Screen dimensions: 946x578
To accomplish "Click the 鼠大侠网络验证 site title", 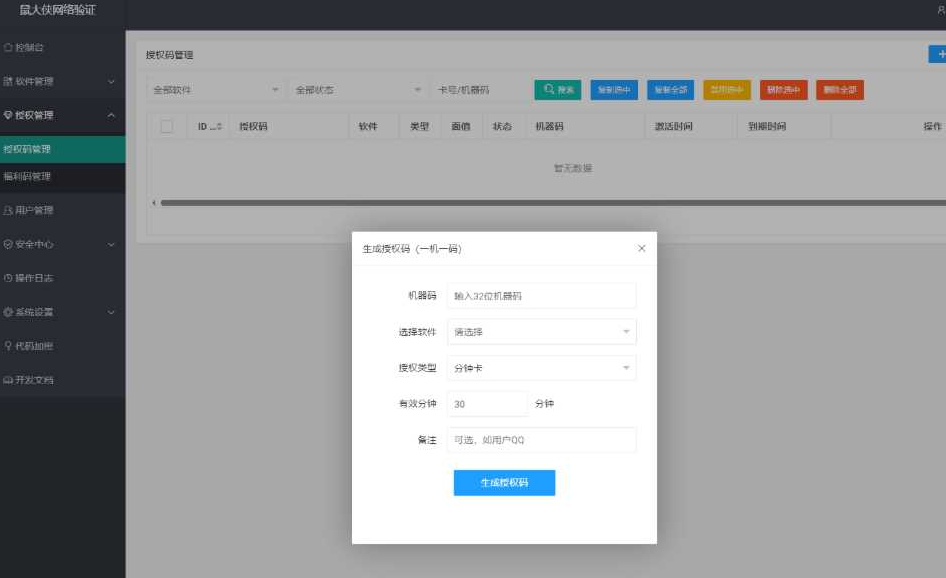I will (x=57, y=10).
